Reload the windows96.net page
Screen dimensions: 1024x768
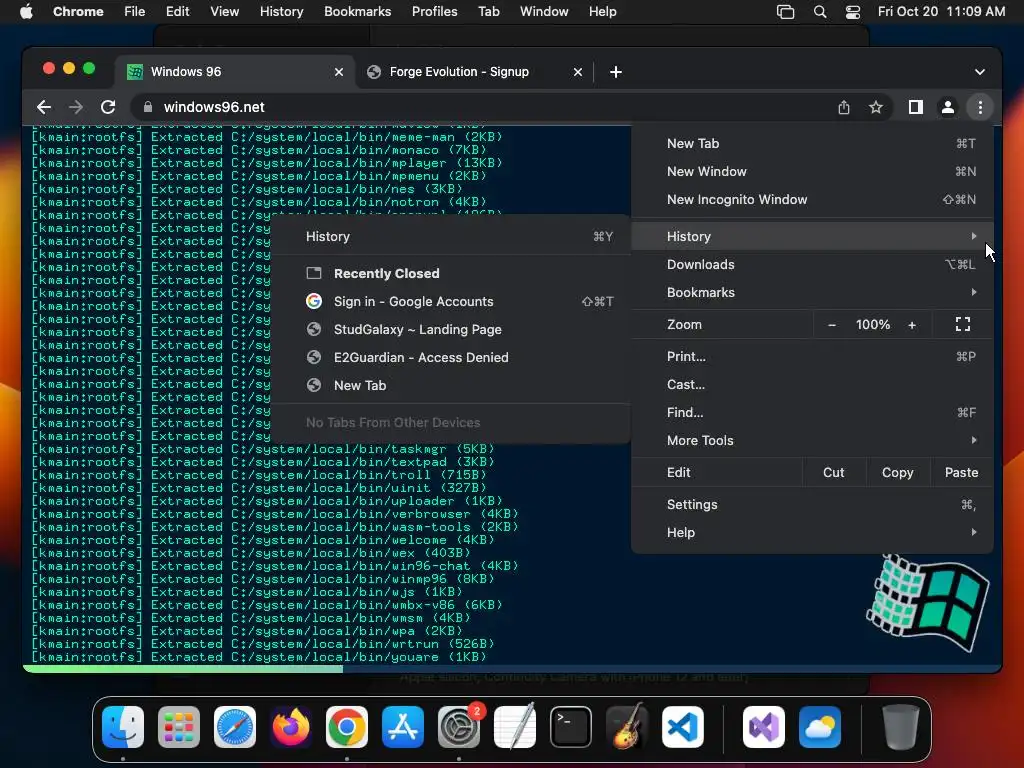click(x=108, y=107)
